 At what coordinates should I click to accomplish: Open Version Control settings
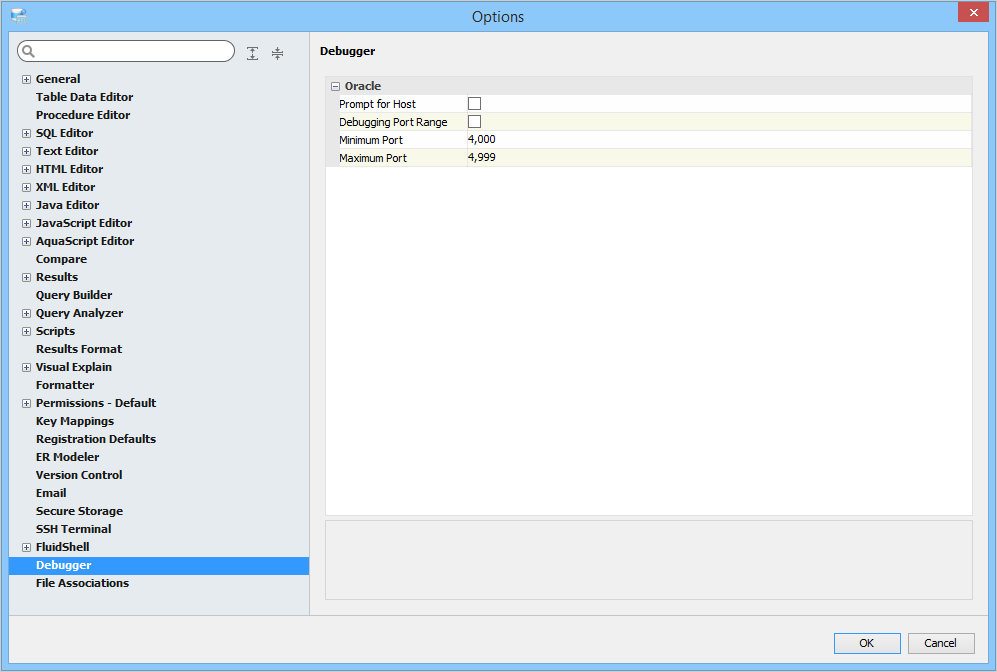[79, 475]
